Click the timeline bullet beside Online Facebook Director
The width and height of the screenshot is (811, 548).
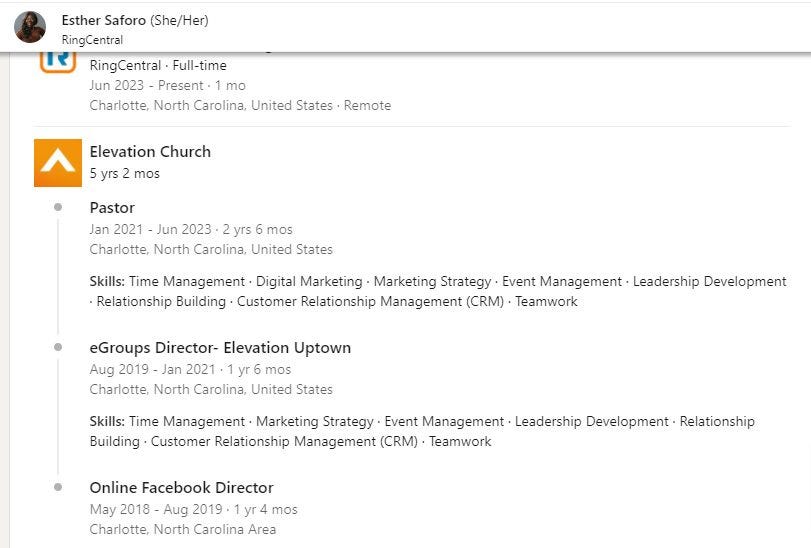pyautogui.click(x=58, y=487)
